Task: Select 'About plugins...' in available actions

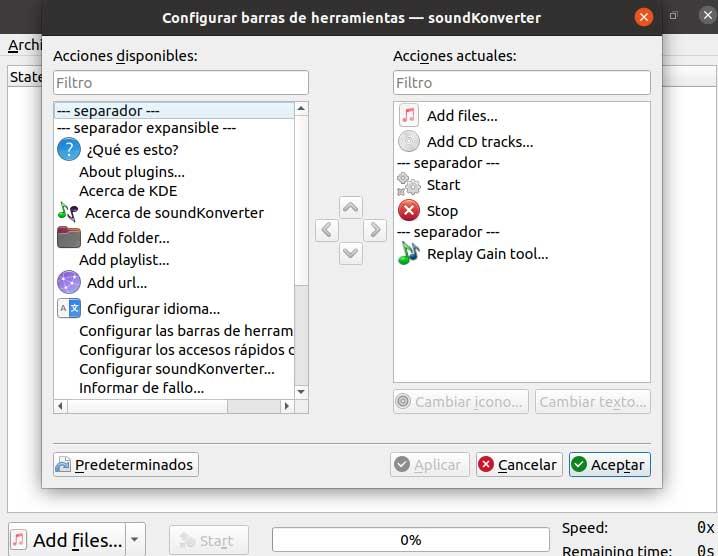Action: (132, 172)
